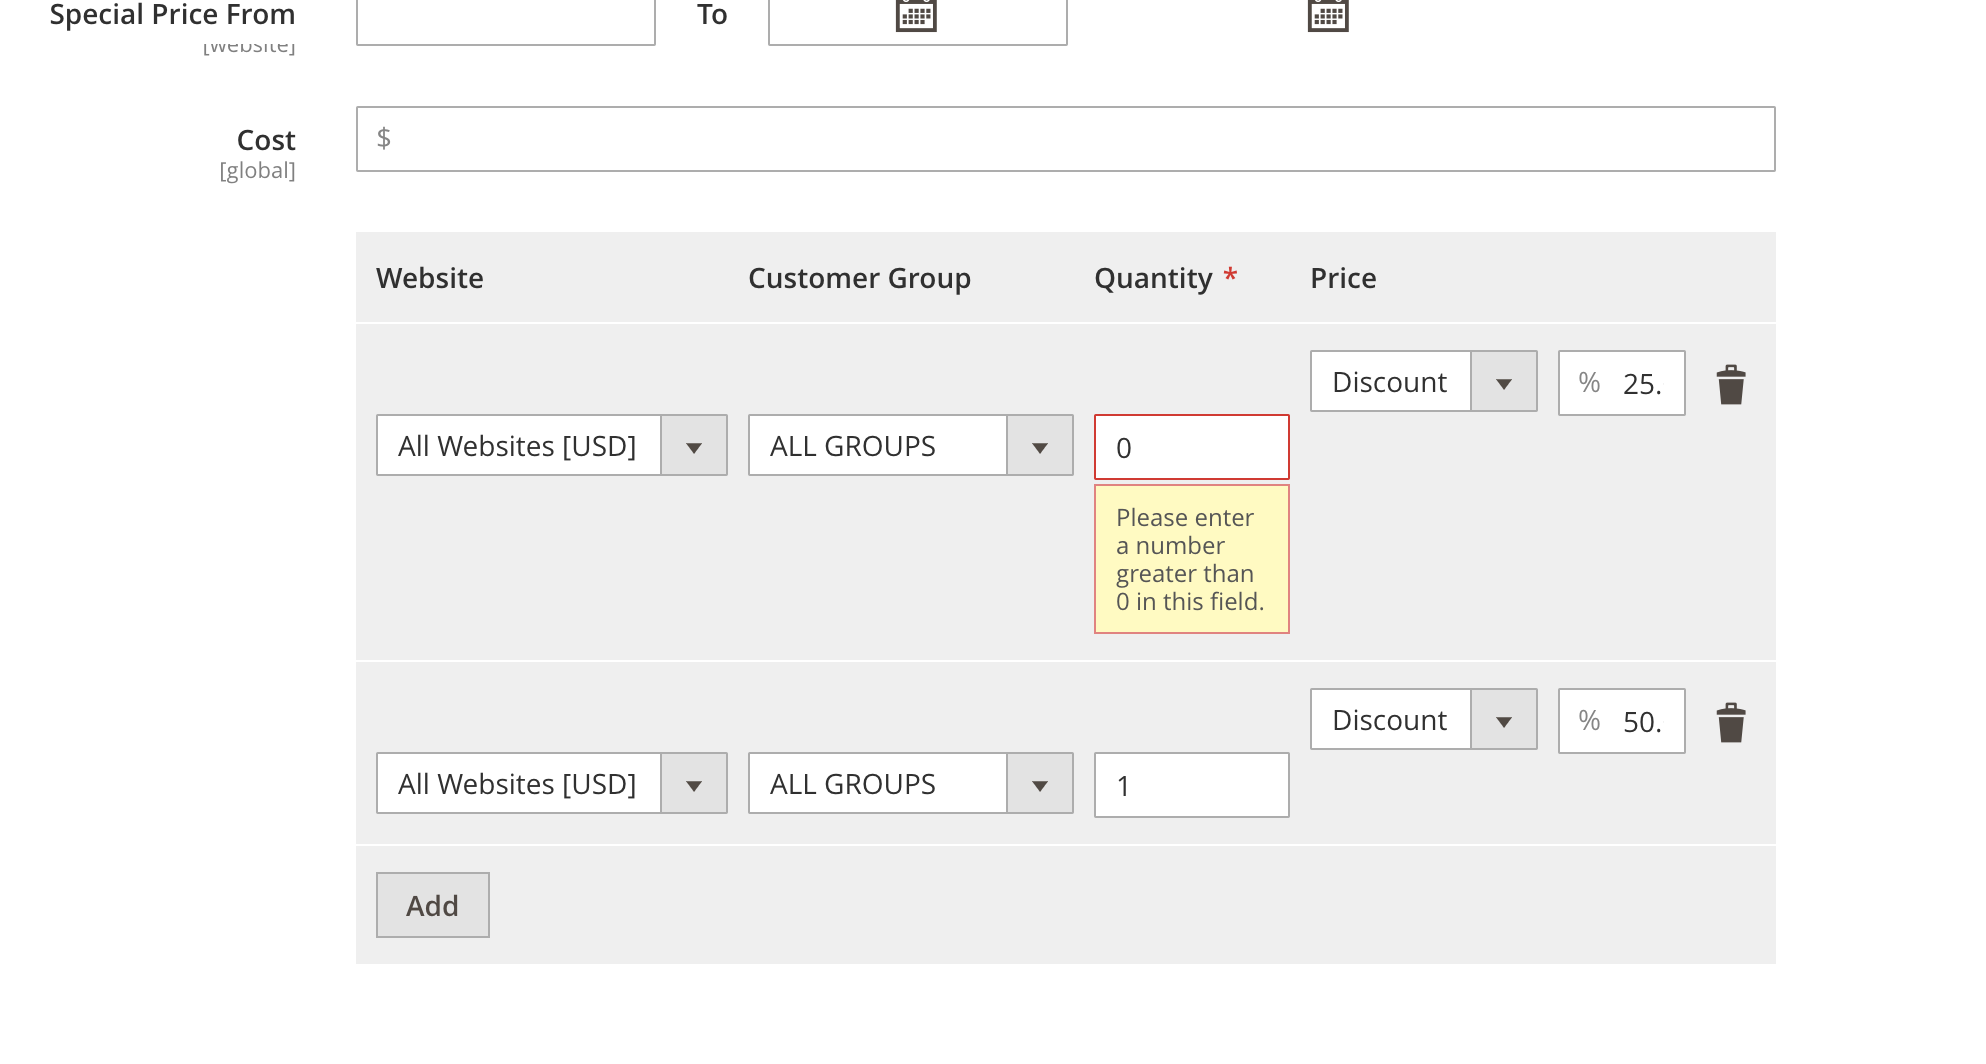The height and width of the screenshot is (1064, 1986).
Task: Change second row Discount price type
Action: coord(1424,719)
